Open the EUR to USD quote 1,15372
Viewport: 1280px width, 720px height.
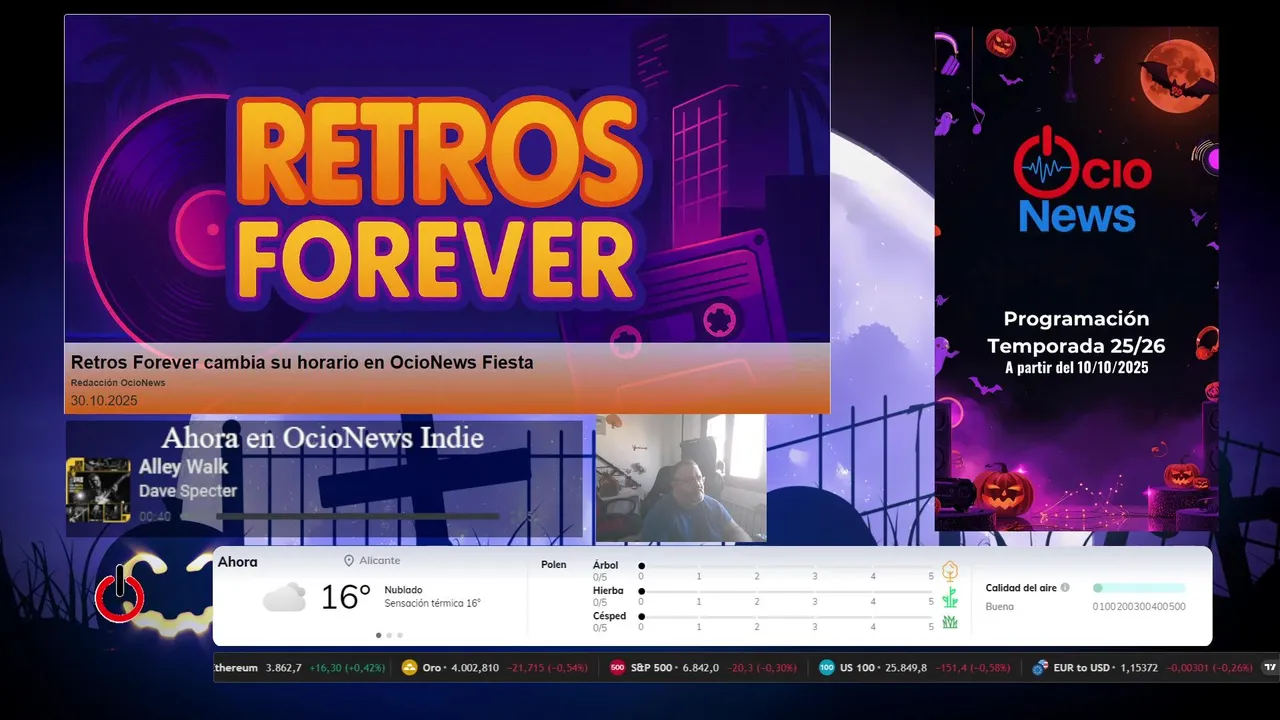pos(1139,668)
